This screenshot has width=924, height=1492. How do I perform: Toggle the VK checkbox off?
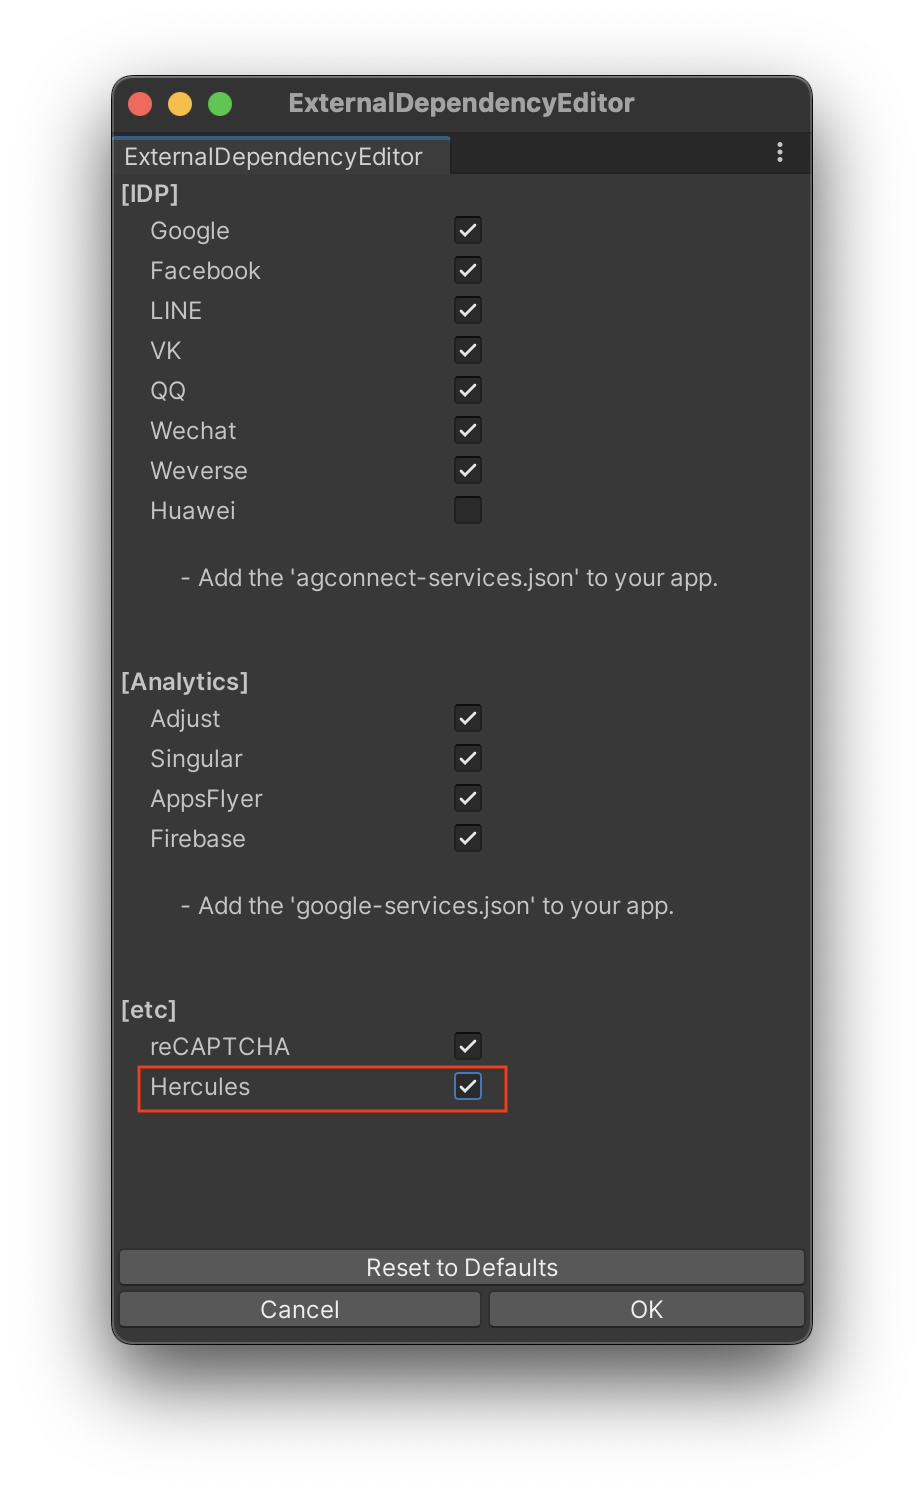click(x=468, y=350)
